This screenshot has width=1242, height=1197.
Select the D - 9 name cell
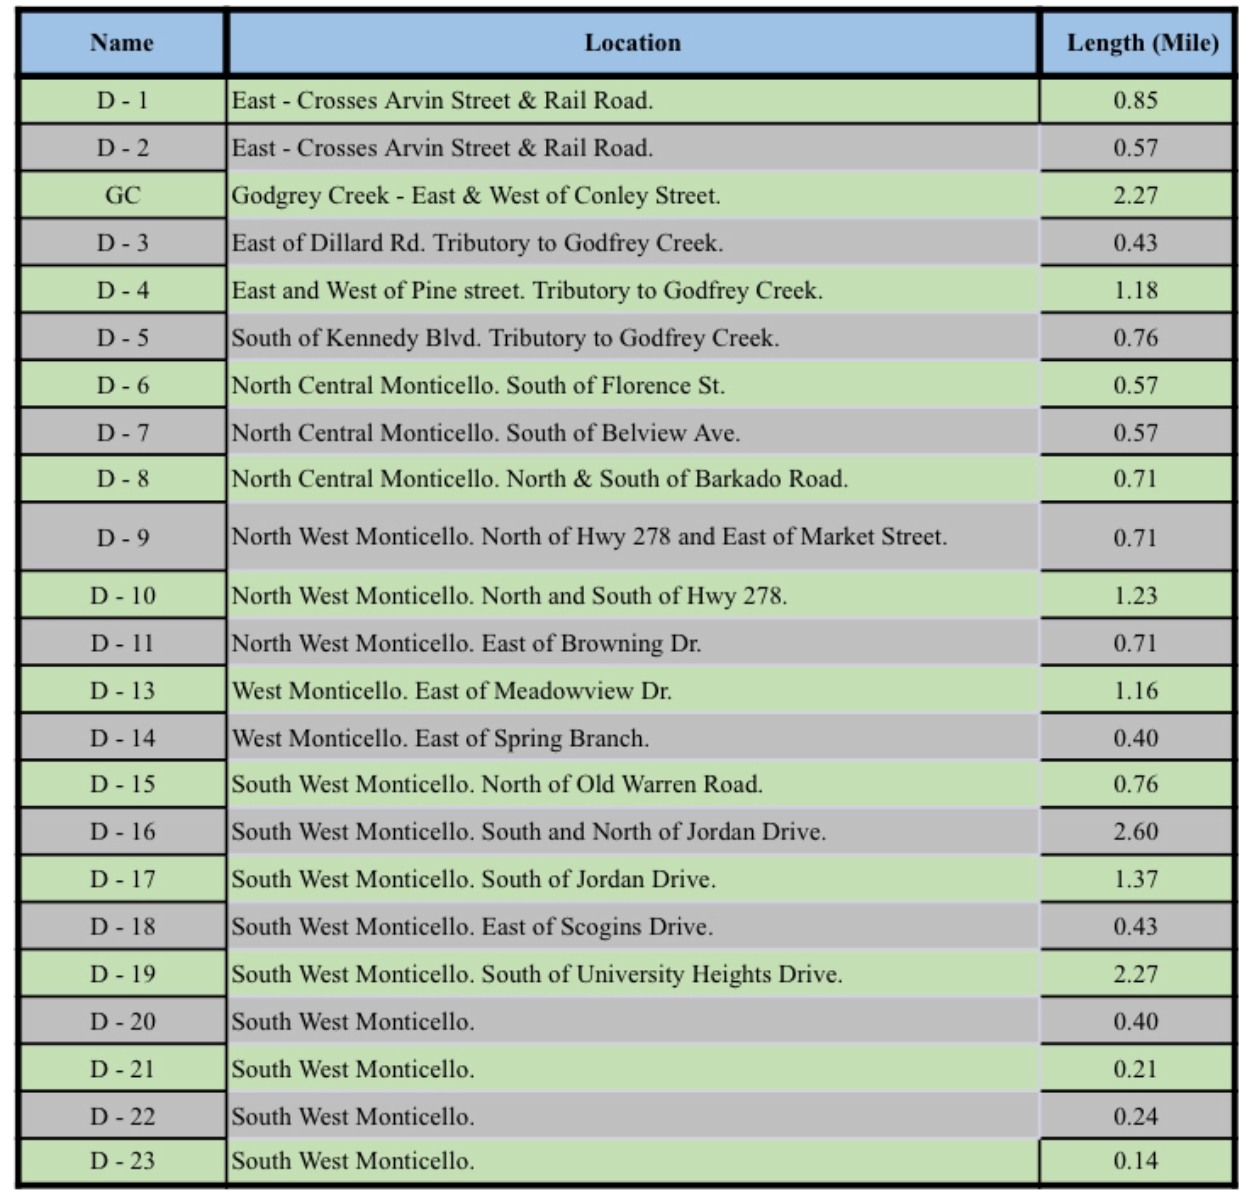point(122,537)
